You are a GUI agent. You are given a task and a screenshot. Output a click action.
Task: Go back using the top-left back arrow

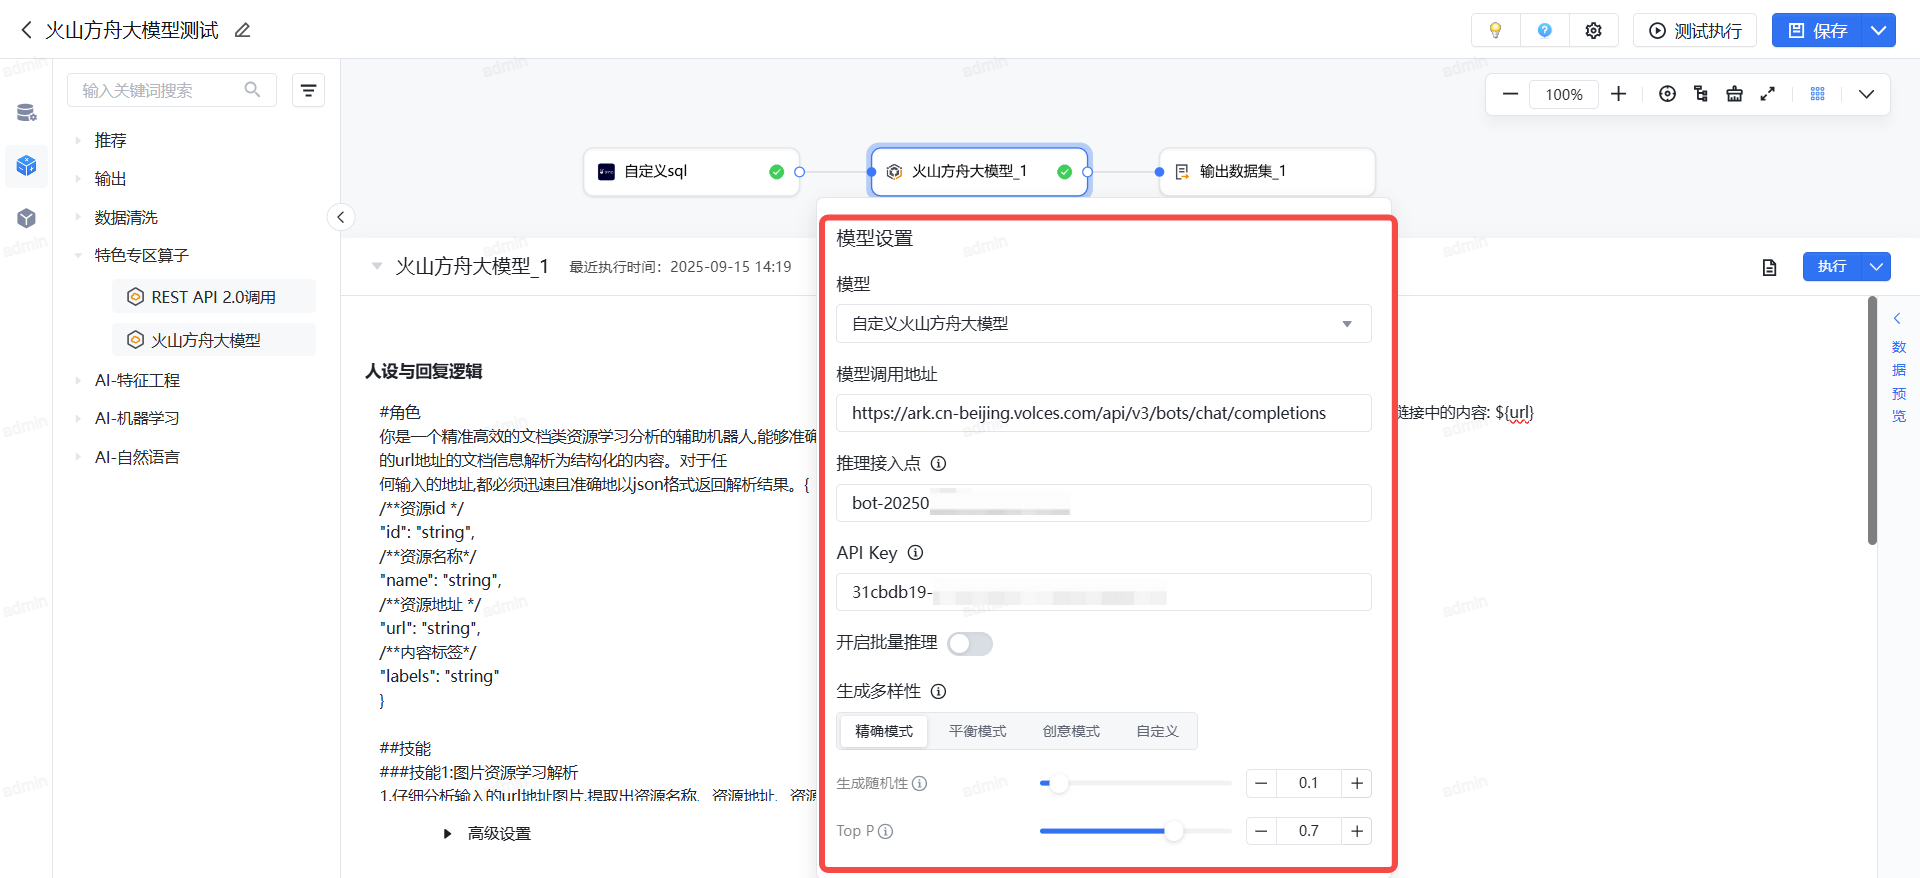click(x=26, y=30)
